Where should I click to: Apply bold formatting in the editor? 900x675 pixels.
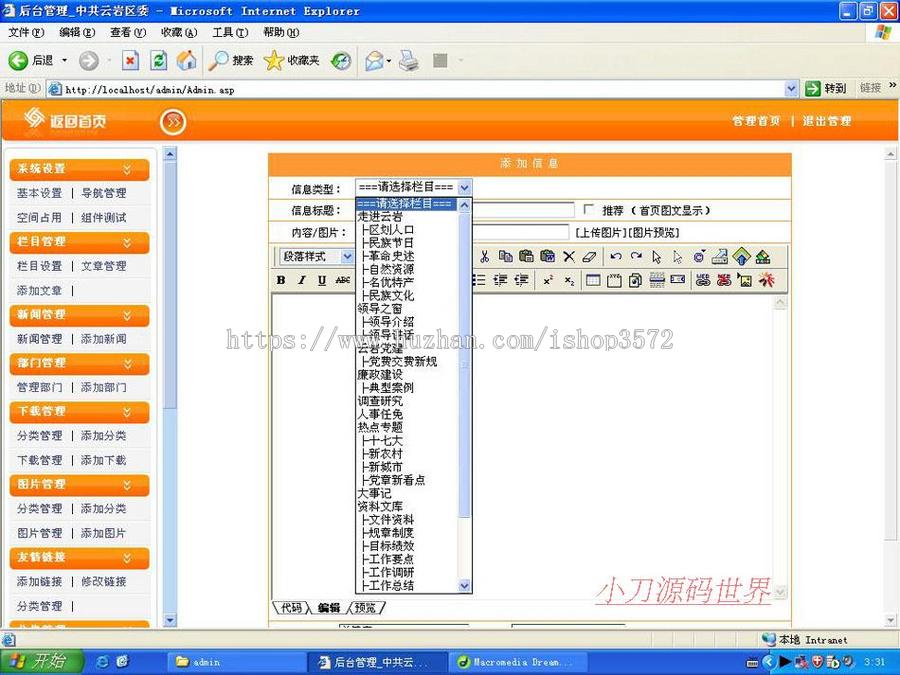coord(279,281)
